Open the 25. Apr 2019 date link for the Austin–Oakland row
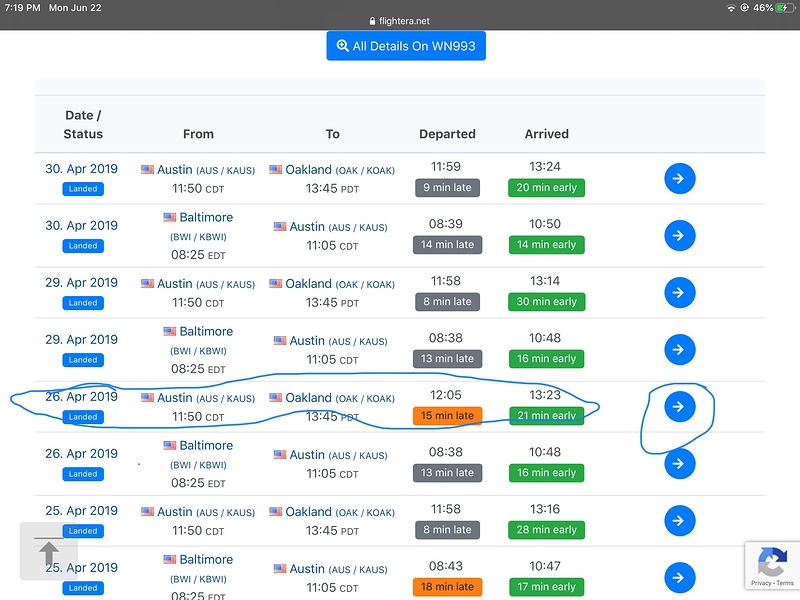The image size is (800, 600). pos(81,511)
